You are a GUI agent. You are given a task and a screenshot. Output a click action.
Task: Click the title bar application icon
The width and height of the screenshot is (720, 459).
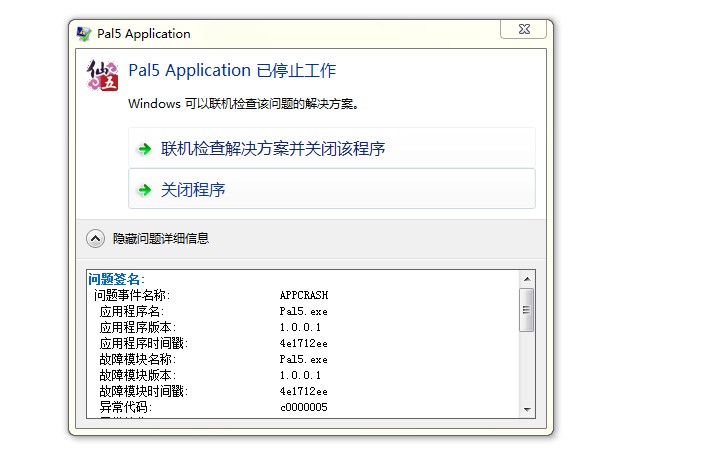pyautogui.click(x=84, y=34)
